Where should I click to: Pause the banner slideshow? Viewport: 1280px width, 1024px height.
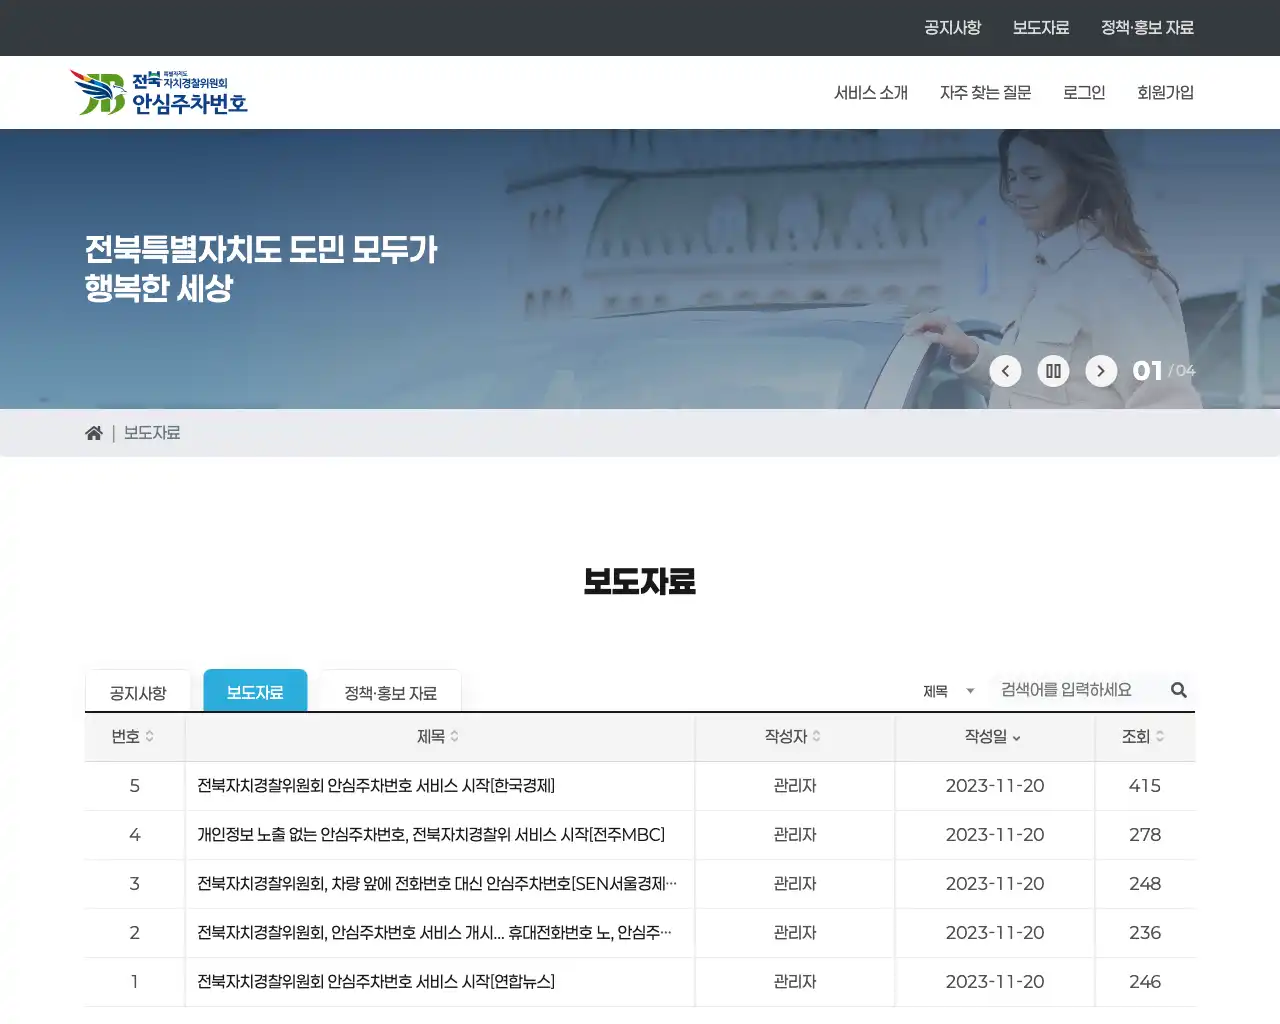click(1053, 370)
